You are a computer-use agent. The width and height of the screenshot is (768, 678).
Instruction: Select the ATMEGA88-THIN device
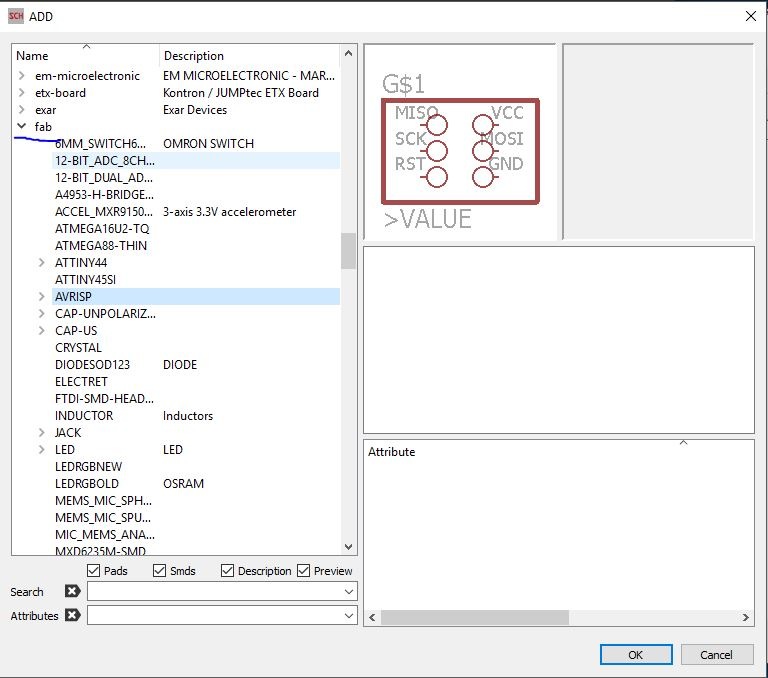[x=101, y=245]
